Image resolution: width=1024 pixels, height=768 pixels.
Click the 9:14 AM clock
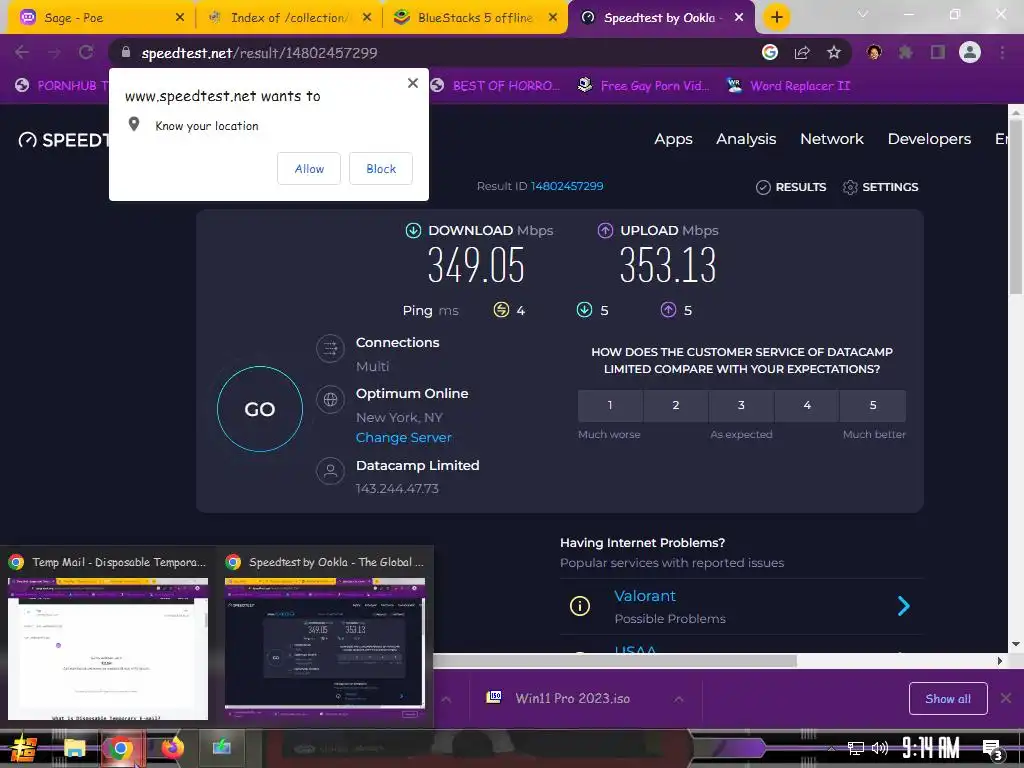(x=931, y=748)
